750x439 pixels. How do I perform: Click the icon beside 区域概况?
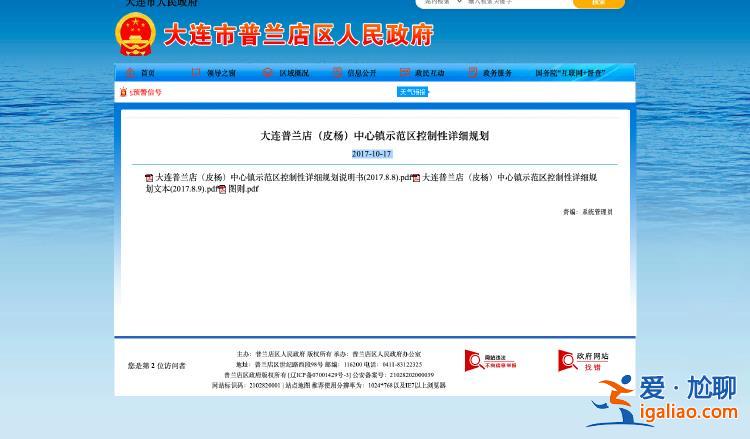pyautogui.click(x=267, y=73)
